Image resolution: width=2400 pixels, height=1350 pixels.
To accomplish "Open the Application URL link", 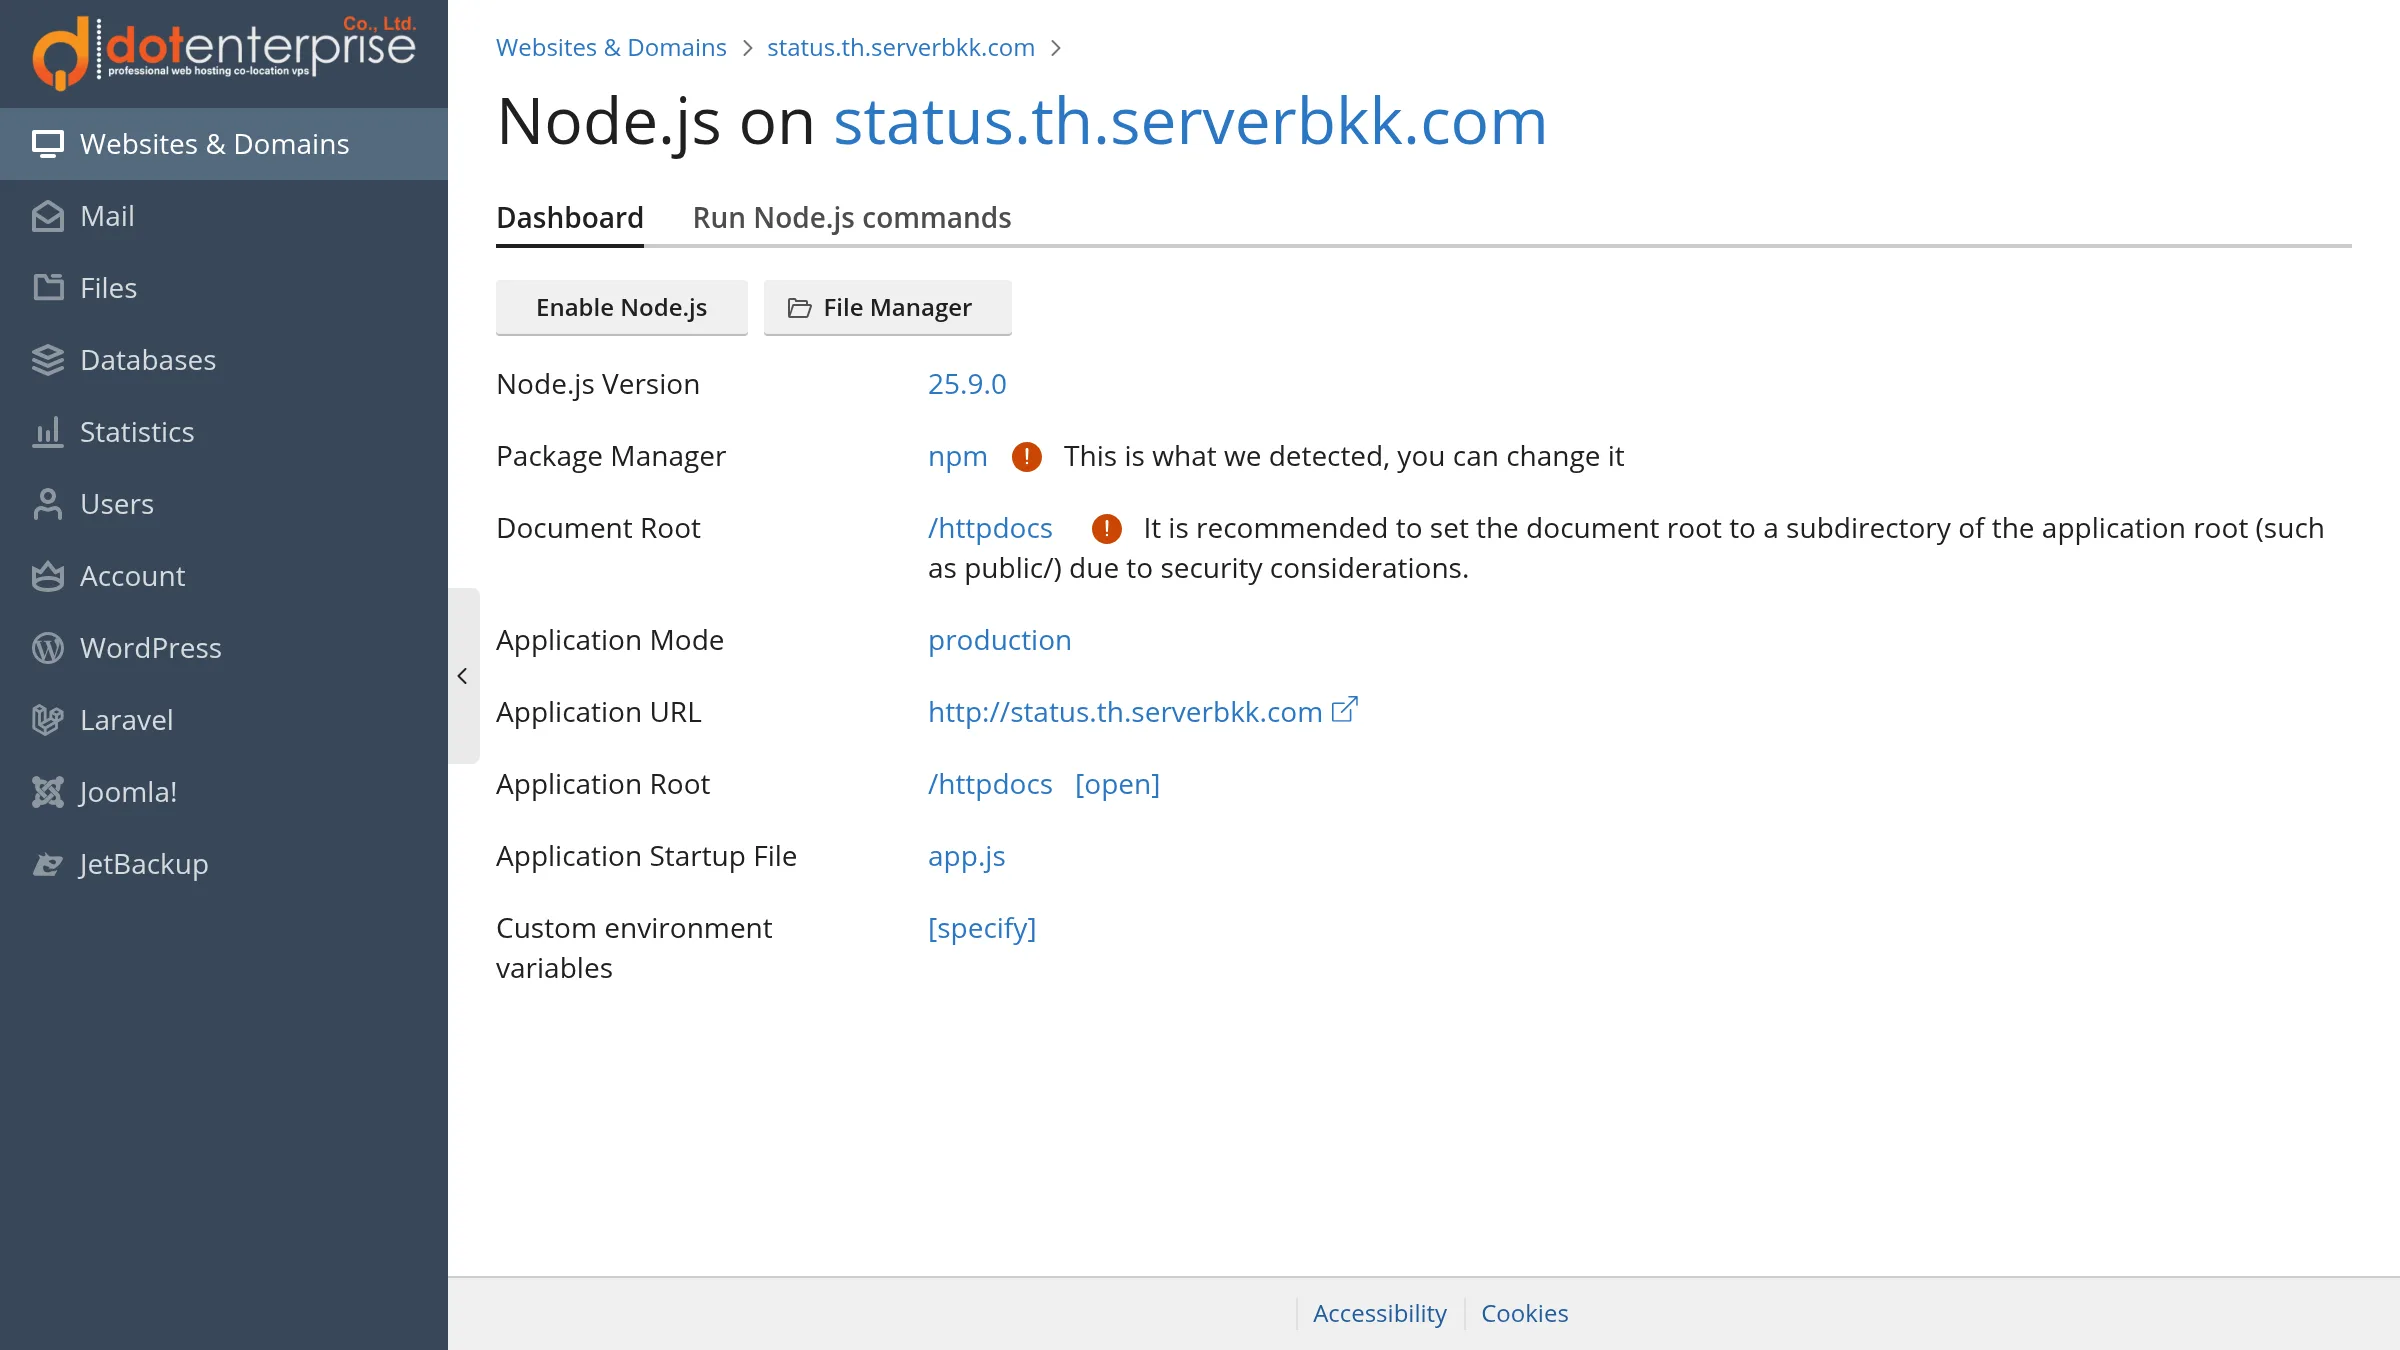I will 1125,712.
